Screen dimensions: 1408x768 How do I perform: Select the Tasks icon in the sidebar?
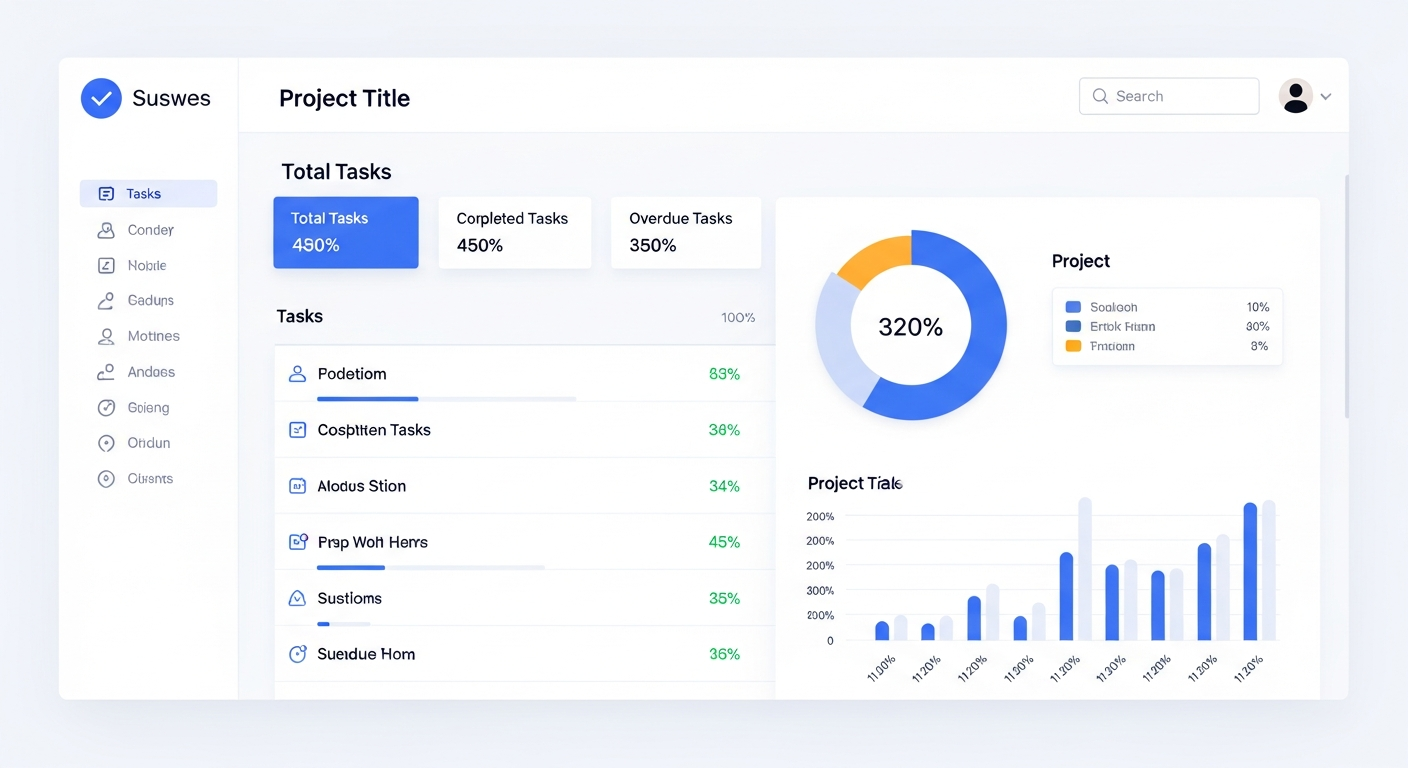(x=107, y=193)
